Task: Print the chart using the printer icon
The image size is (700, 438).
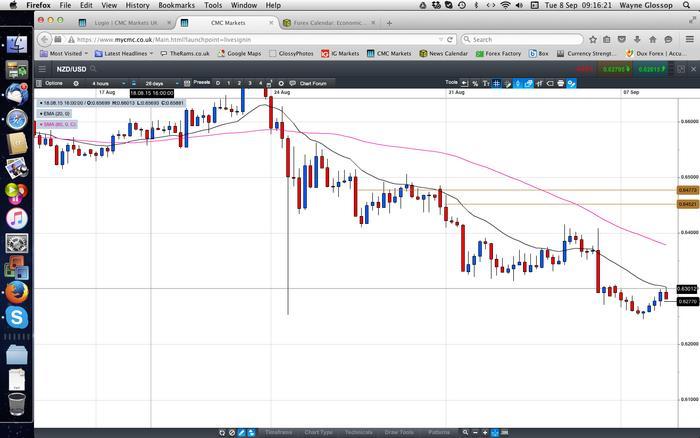Action: point(561,83)
